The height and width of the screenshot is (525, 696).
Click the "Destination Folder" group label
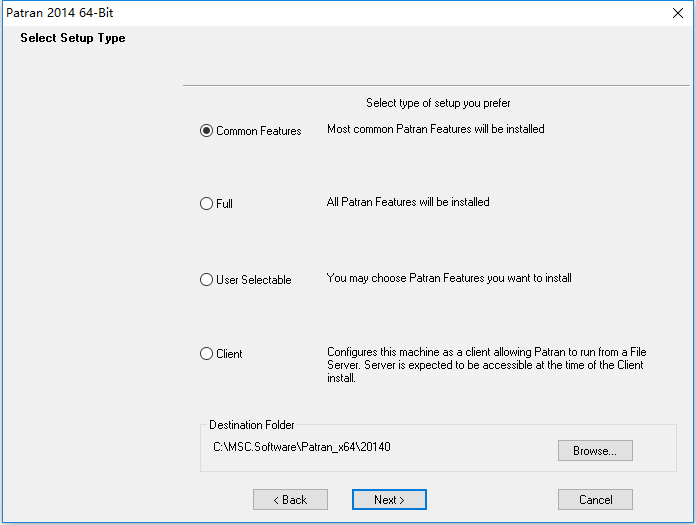coord(252,425)
